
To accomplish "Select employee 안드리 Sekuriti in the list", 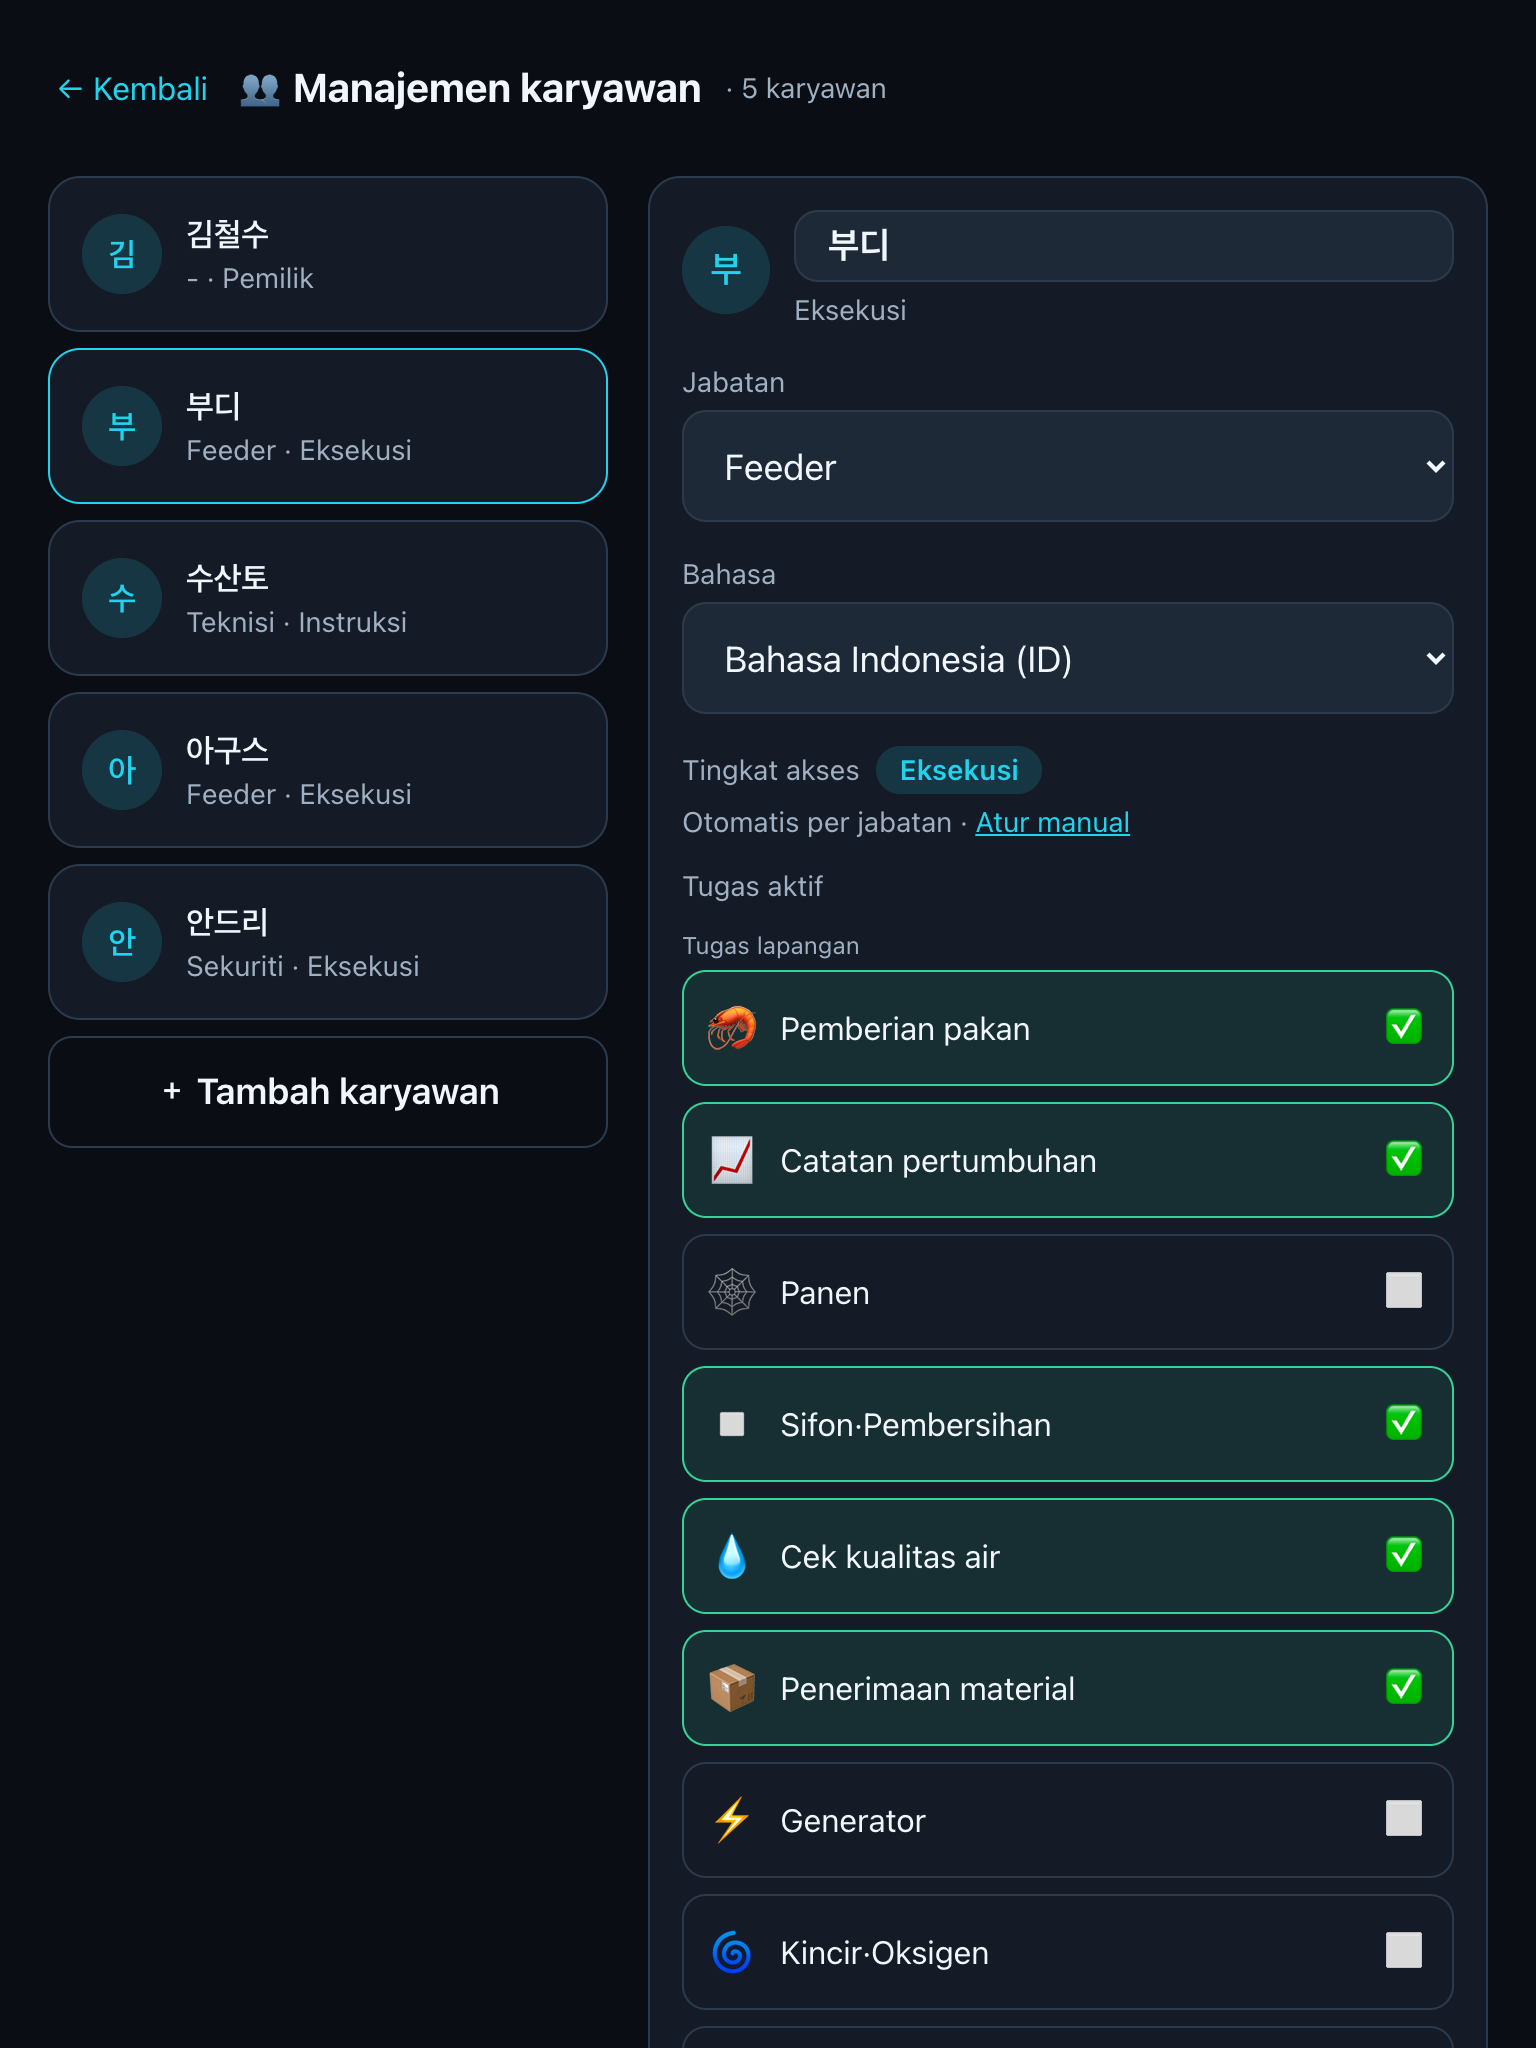I will [328, 942].
